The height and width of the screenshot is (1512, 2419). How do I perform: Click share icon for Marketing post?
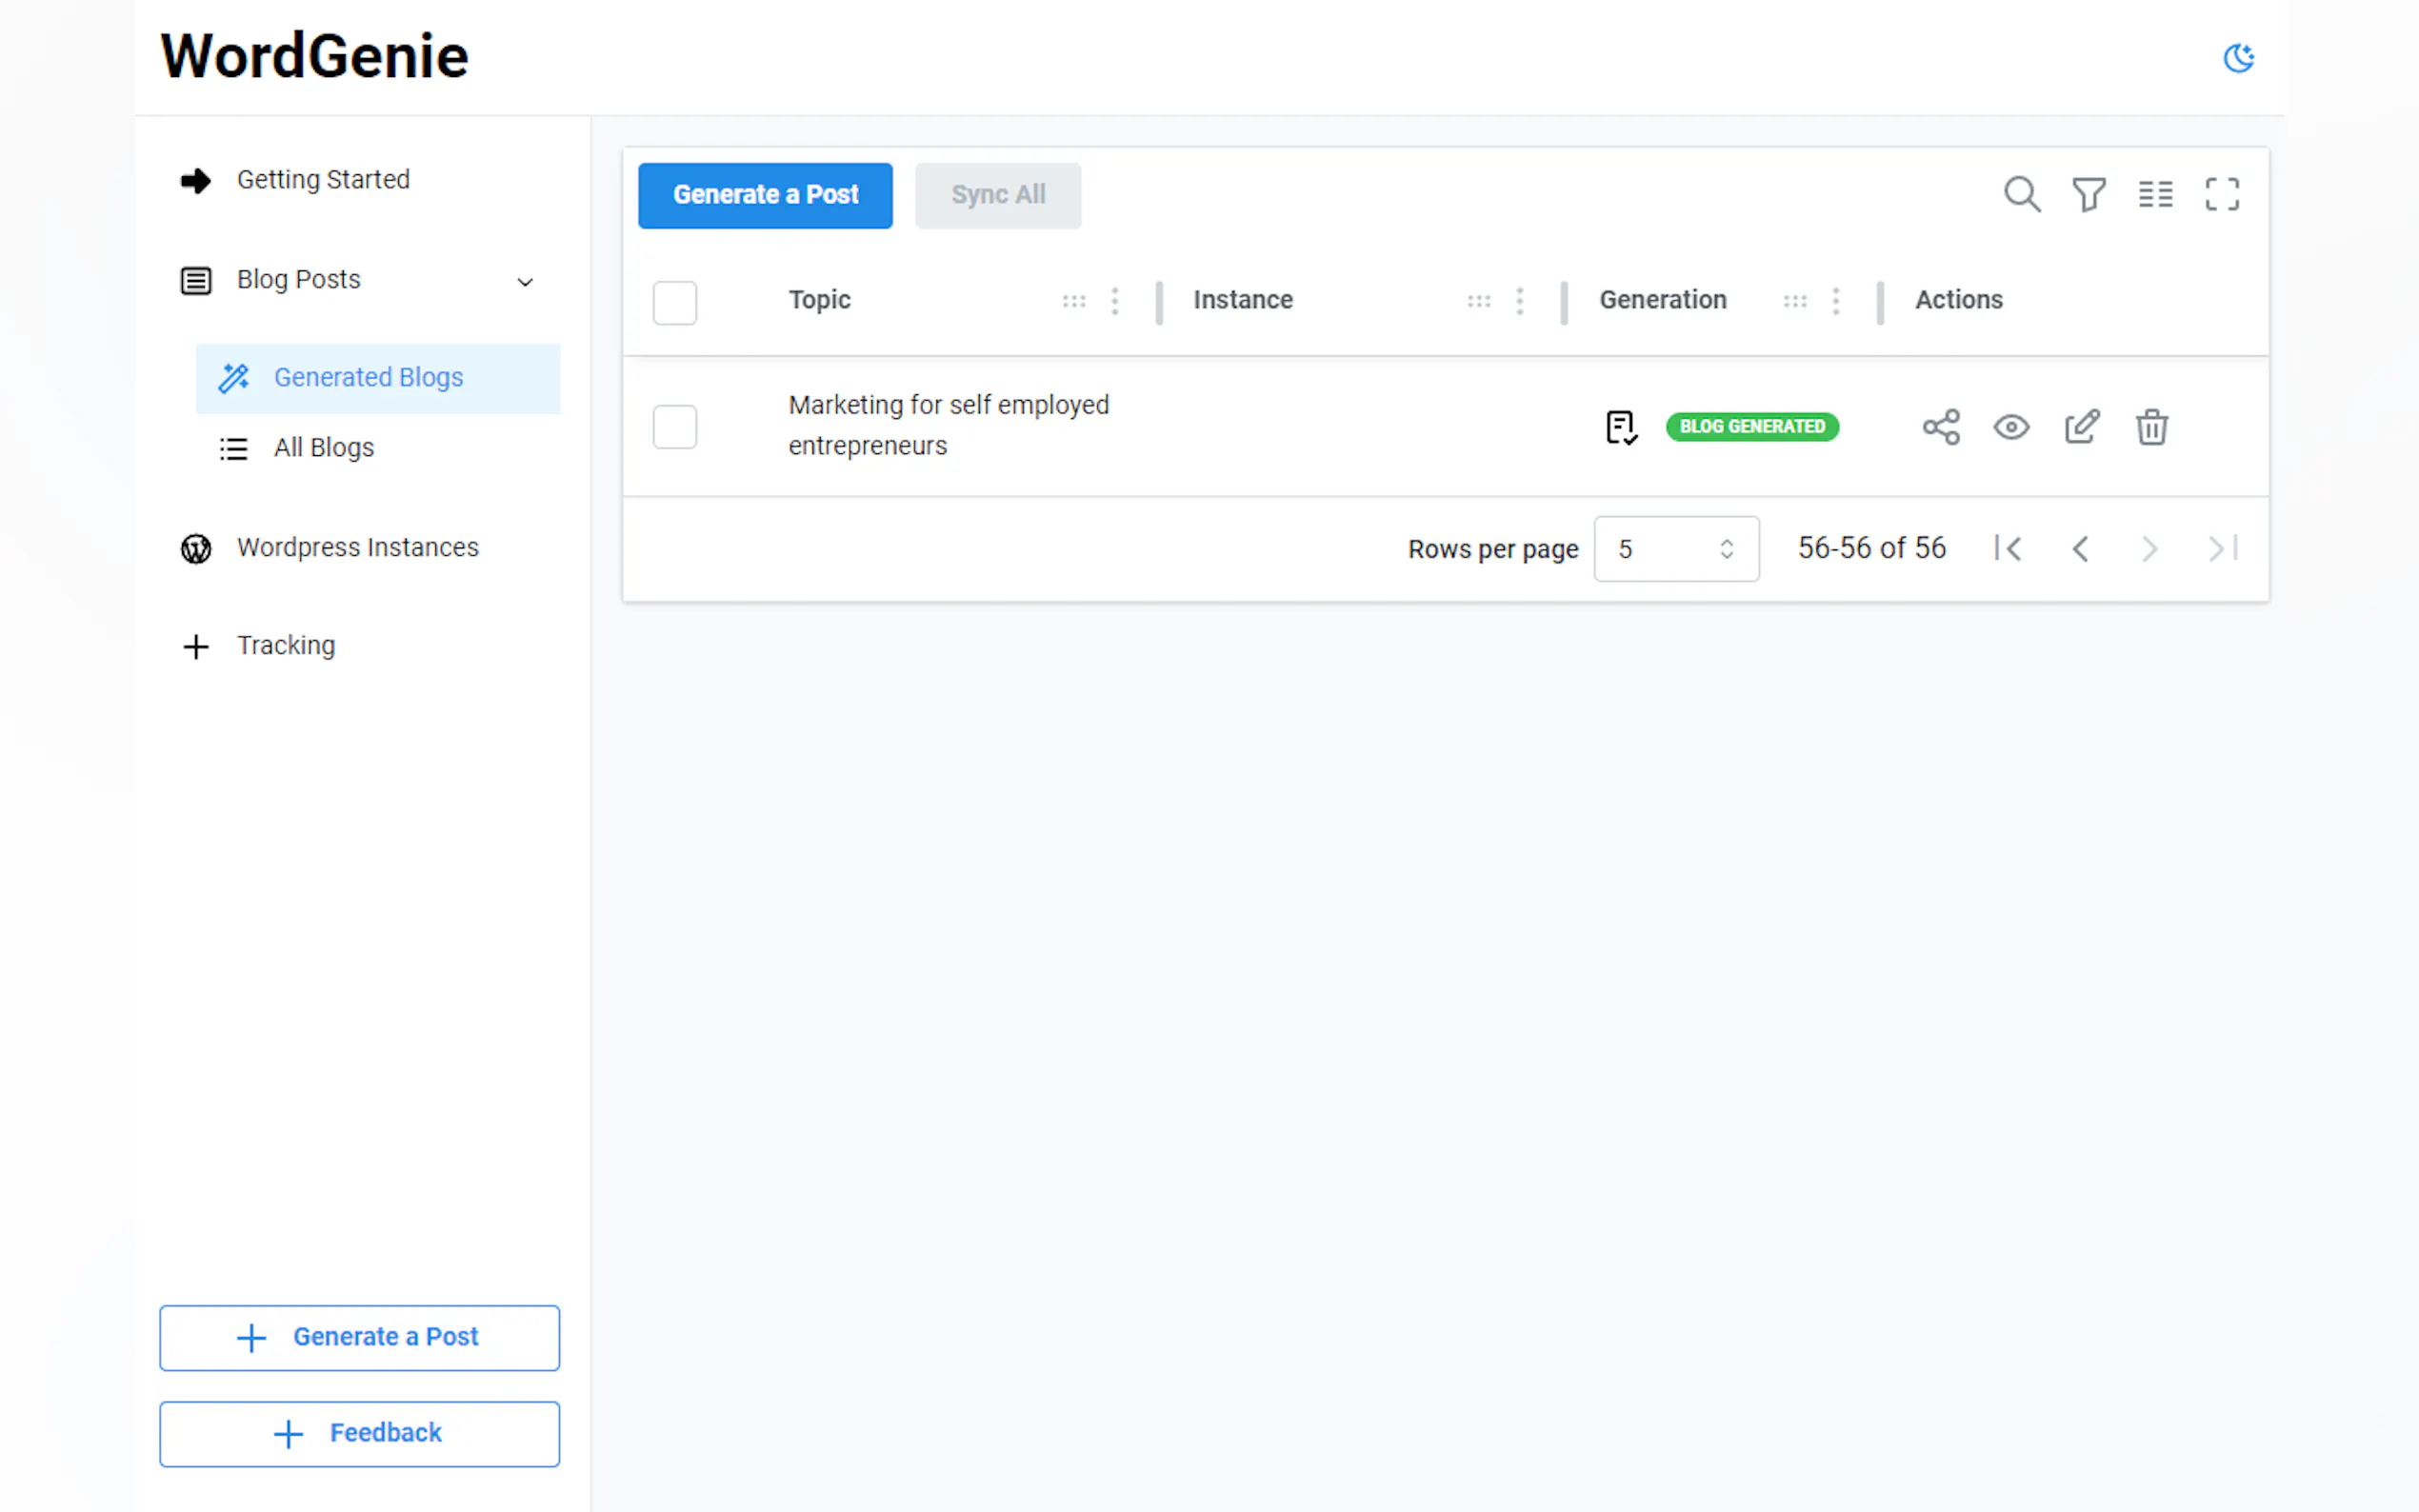[1940, 427]
